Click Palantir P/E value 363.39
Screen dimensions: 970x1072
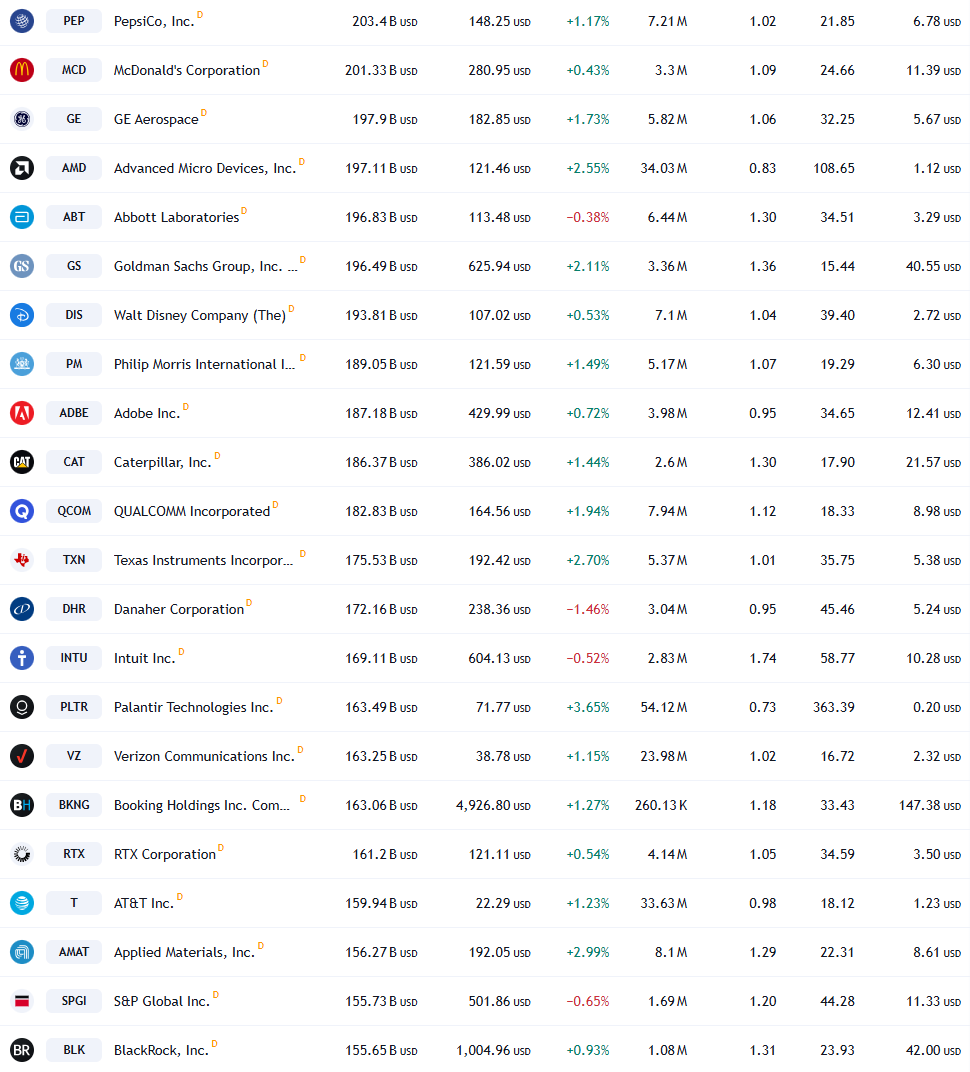click(833, 708)
